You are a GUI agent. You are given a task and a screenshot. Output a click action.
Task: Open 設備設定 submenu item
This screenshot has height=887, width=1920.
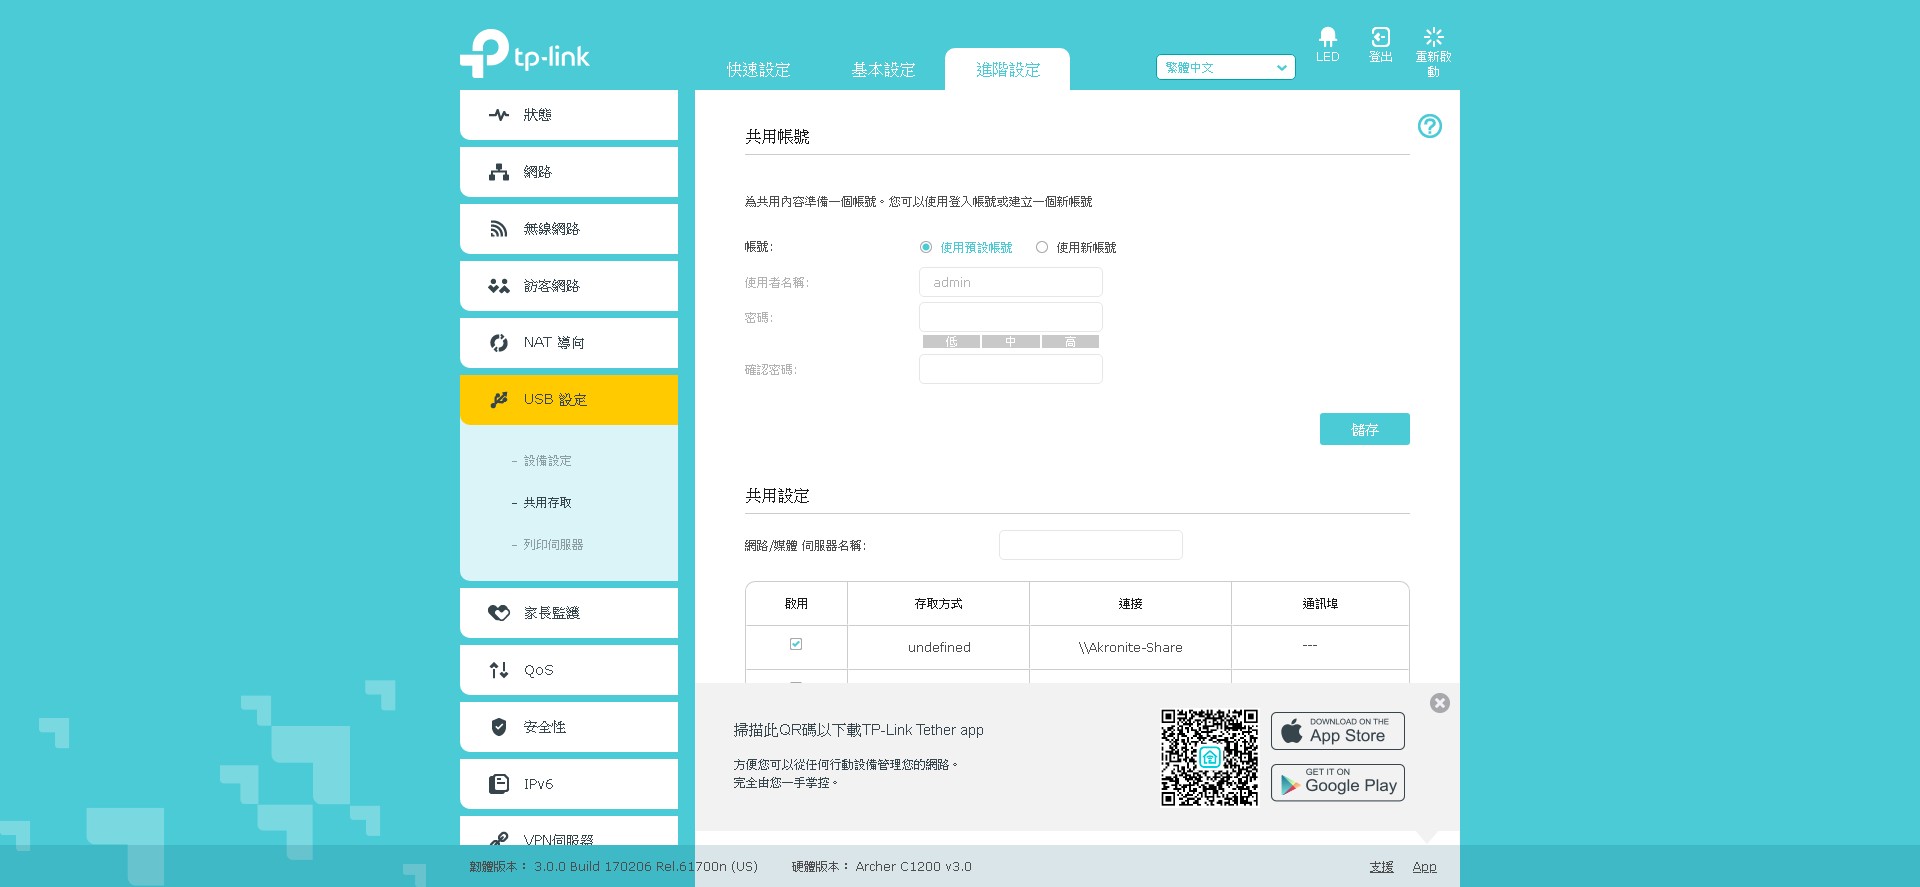(548, 461)
